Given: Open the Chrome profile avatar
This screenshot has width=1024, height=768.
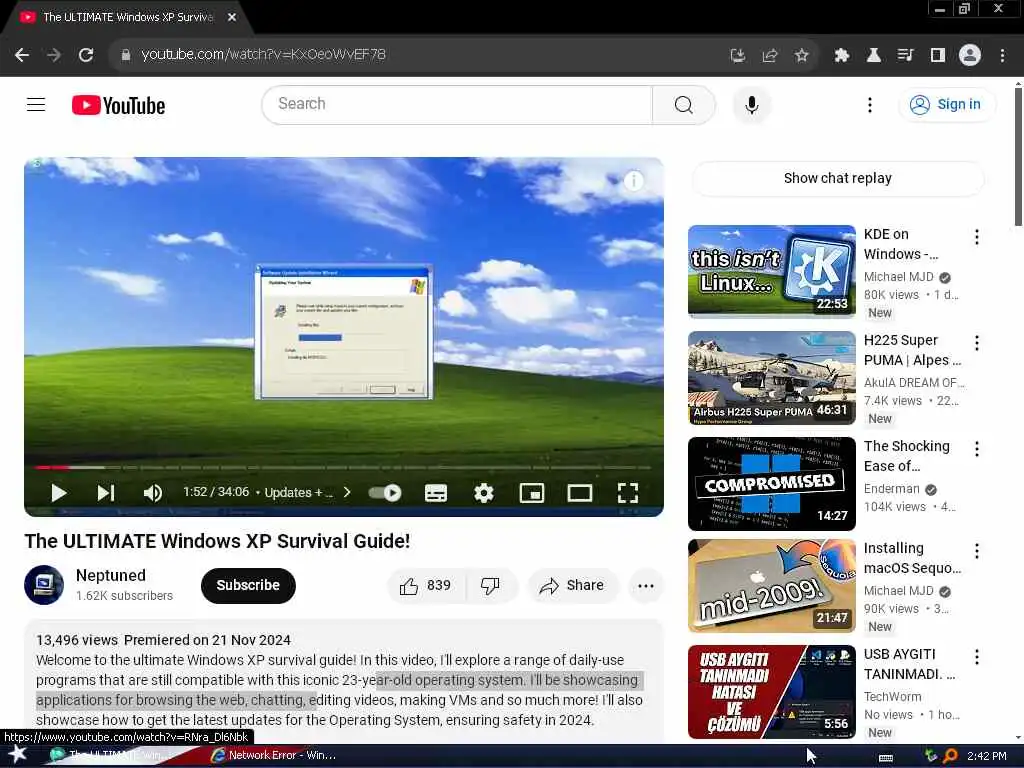Looking at the screenshot, I should (x=970, y=56).
